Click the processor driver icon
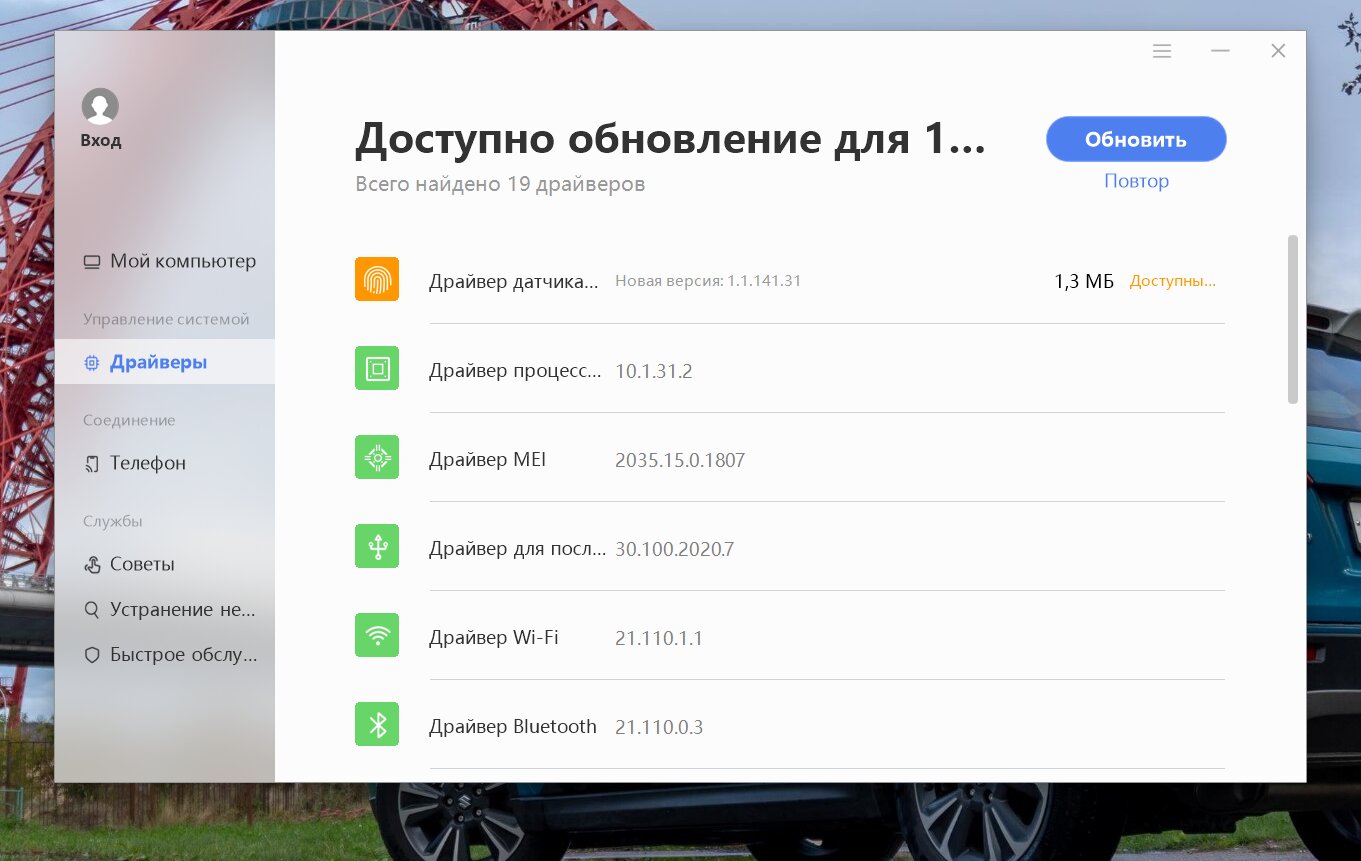 [x=377, y=368]
